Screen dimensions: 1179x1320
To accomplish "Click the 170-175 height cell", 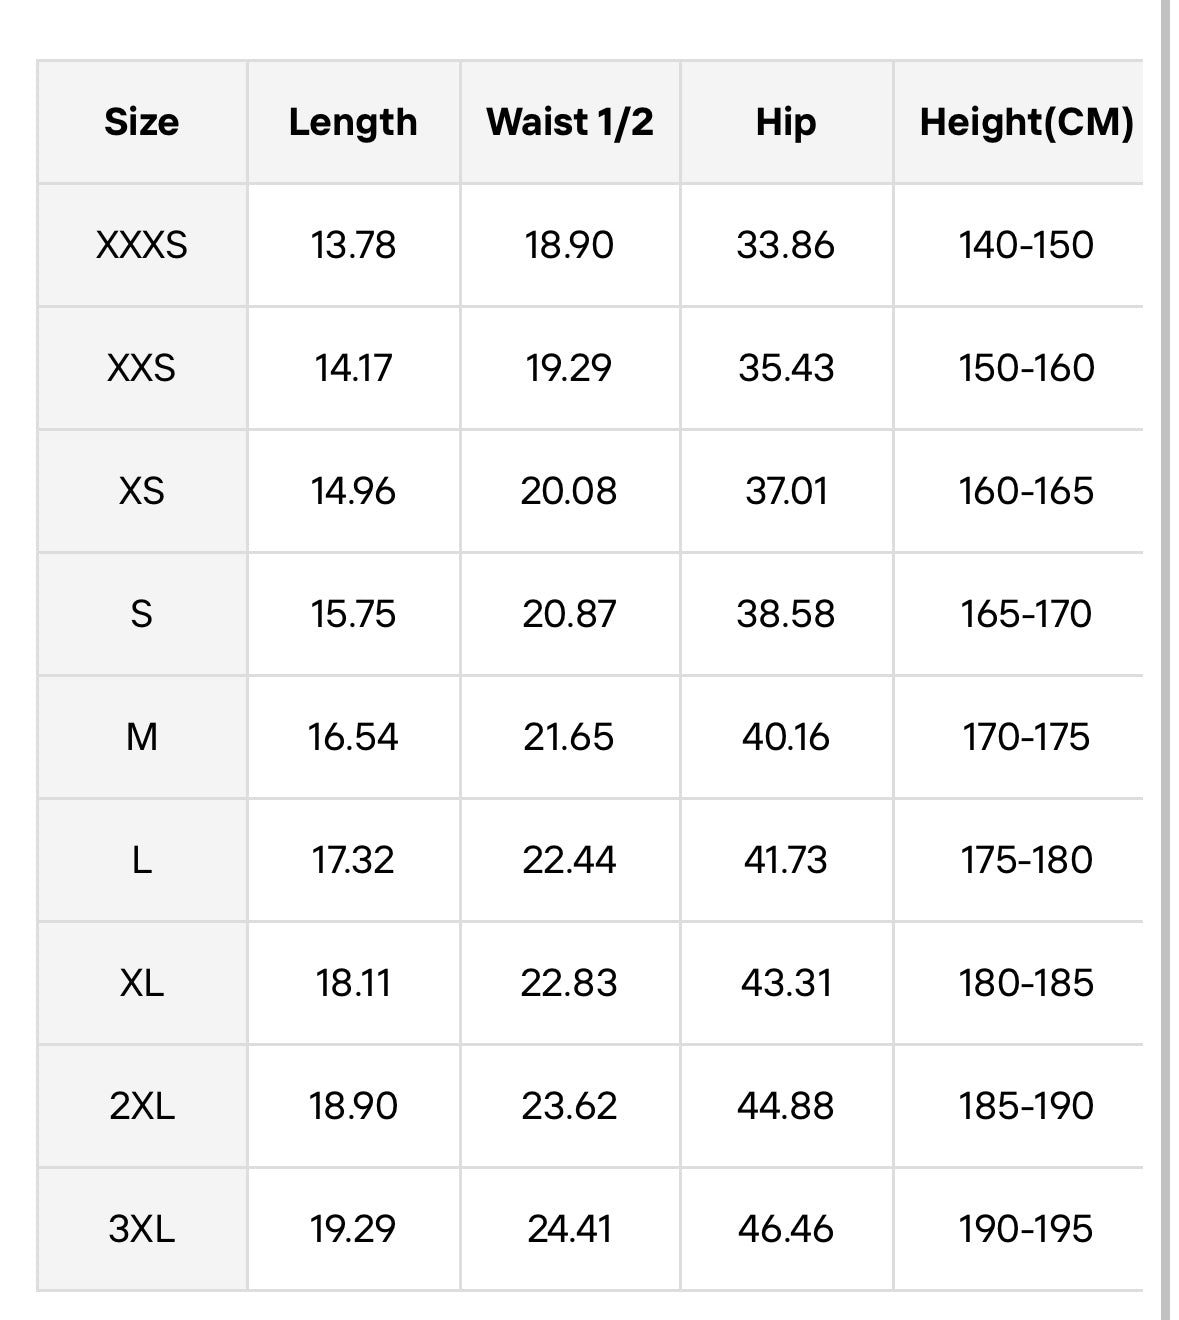I will click(1026, 737).
